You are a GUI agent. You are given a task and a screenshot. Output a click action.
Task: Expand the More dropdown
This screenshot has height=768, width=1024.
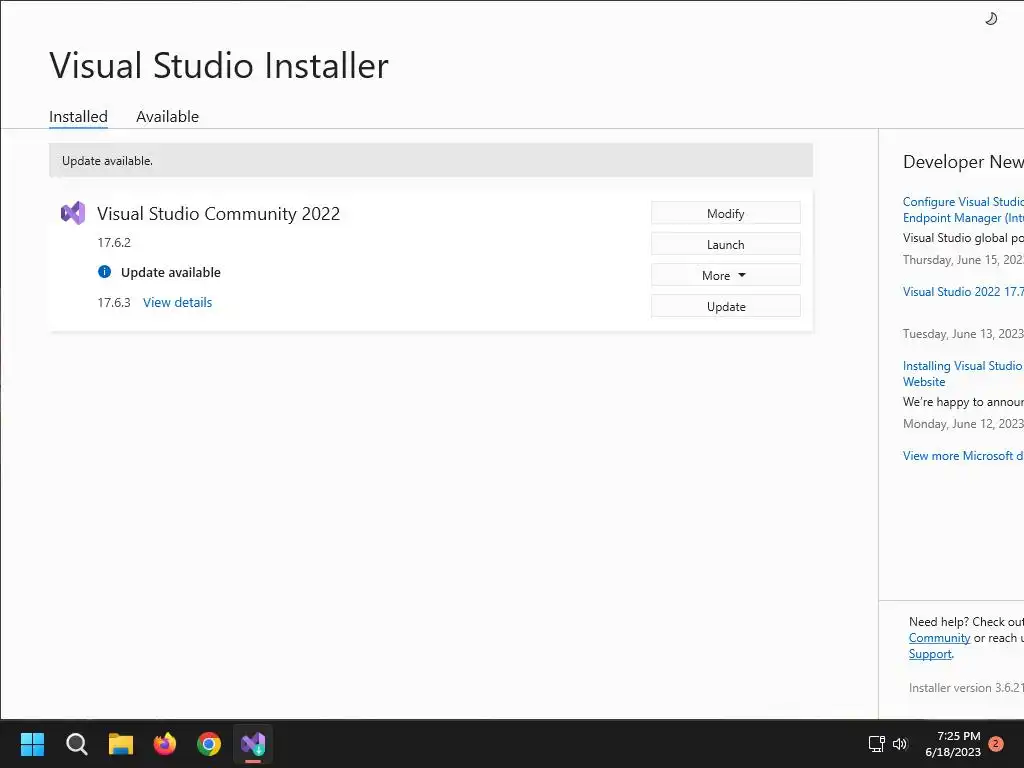click(726, 275)
